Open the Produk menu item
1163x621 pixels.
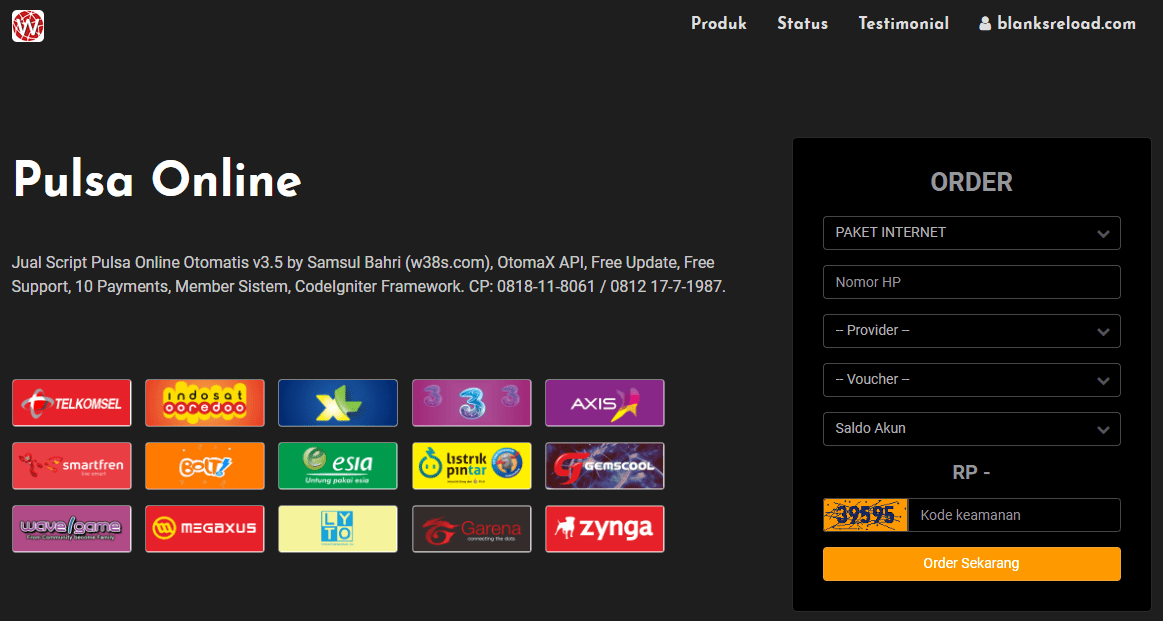719,24
